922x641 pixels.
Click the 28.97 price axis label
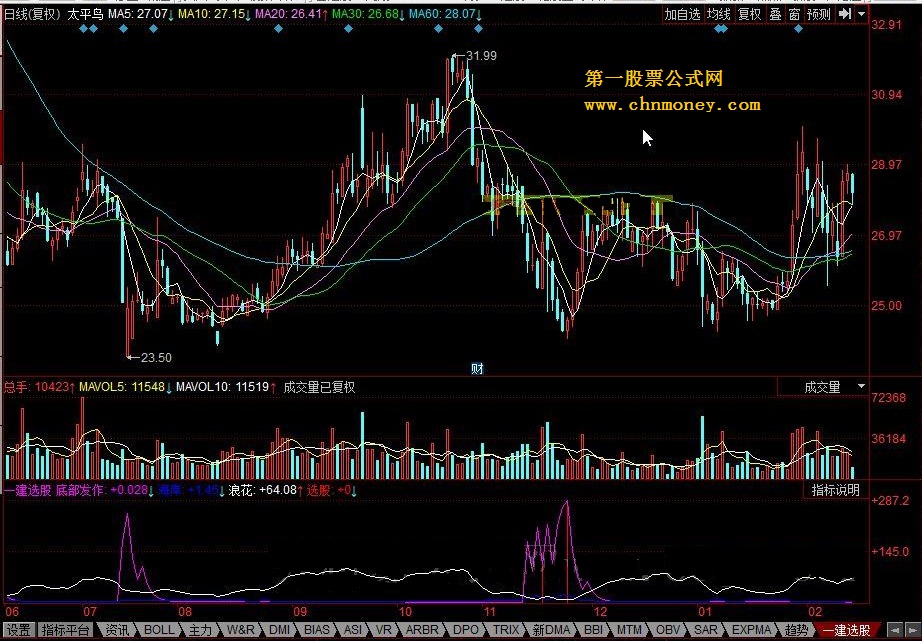887,165
